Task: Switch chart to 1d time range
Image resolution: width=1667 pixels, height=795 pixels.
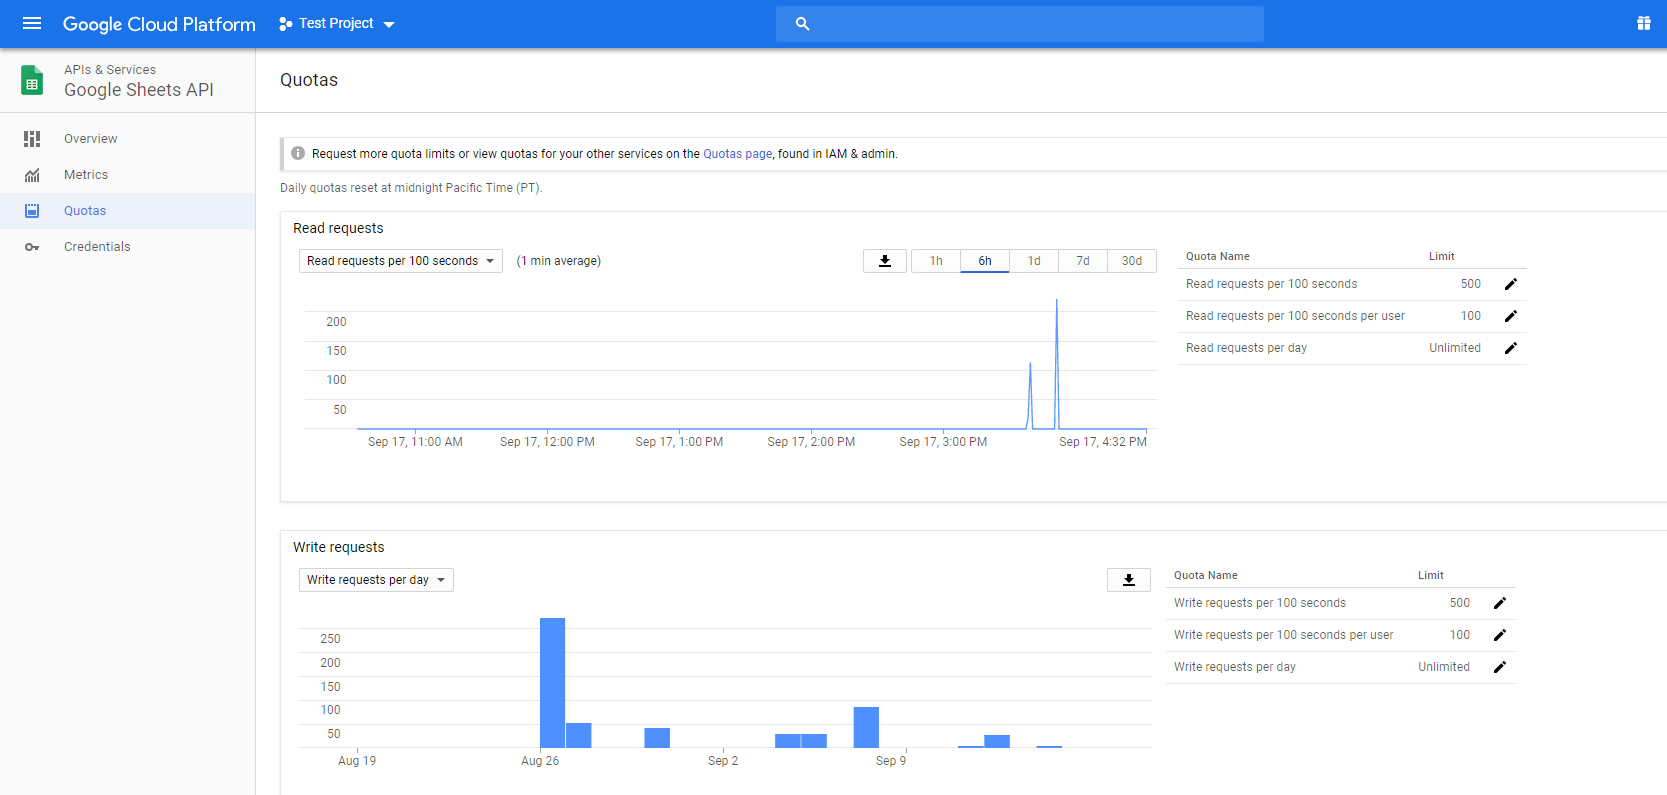Action: point(1034,261)
